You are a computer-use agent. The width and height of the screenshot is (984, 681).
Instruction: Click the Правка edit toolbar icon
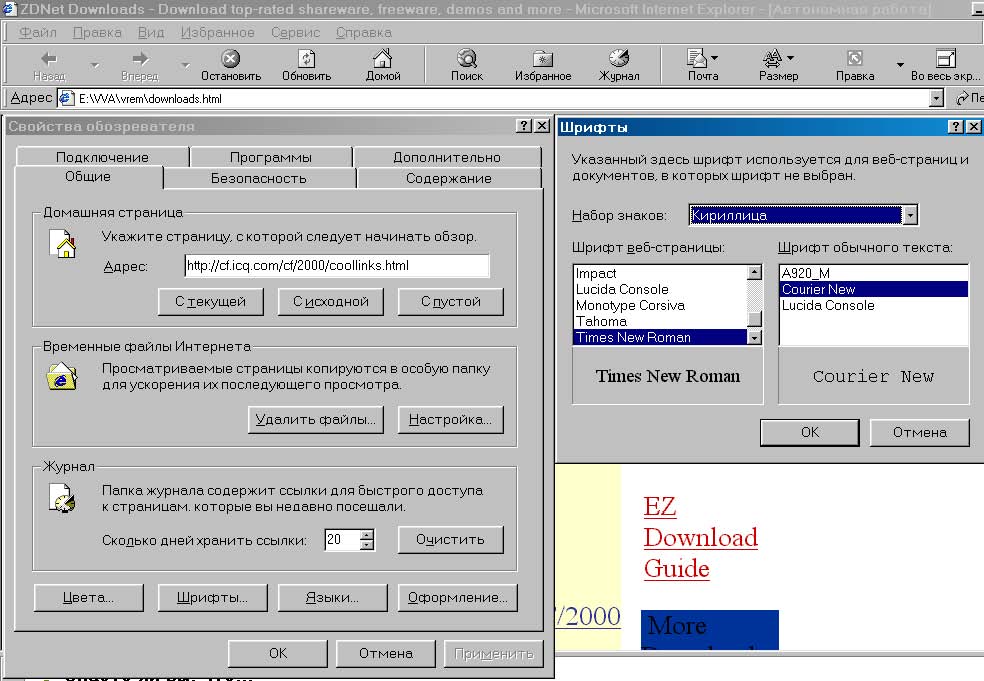(855, 58)
